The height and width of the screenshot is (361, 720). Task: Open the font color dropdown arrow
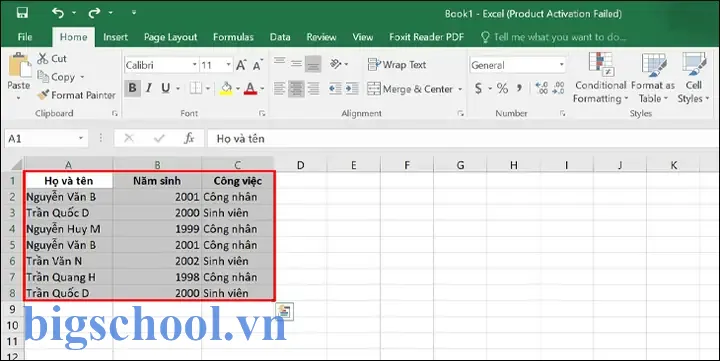point(262,88)
